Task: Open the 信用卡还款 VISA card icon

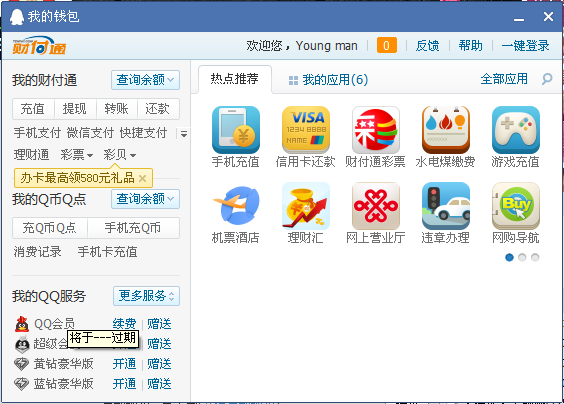Action: [306, 130]
